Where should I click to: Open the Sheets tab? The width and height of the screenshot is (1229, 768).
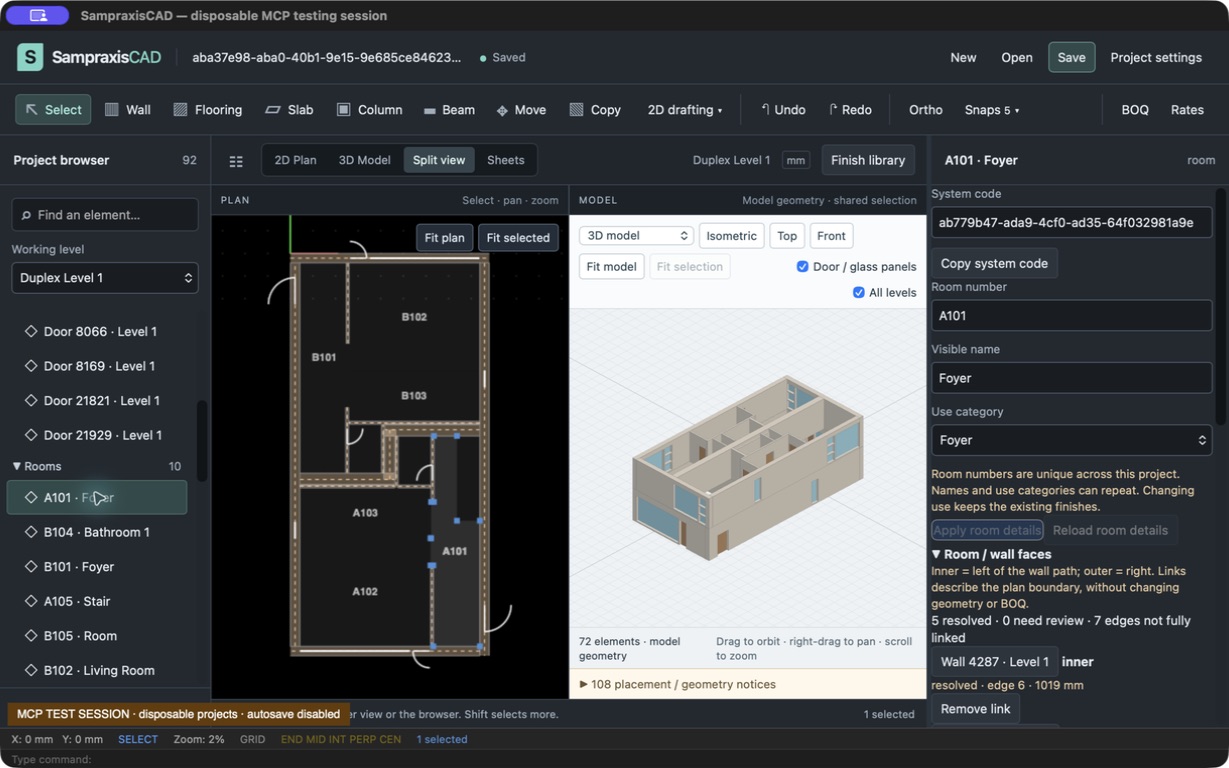[505, 160]
